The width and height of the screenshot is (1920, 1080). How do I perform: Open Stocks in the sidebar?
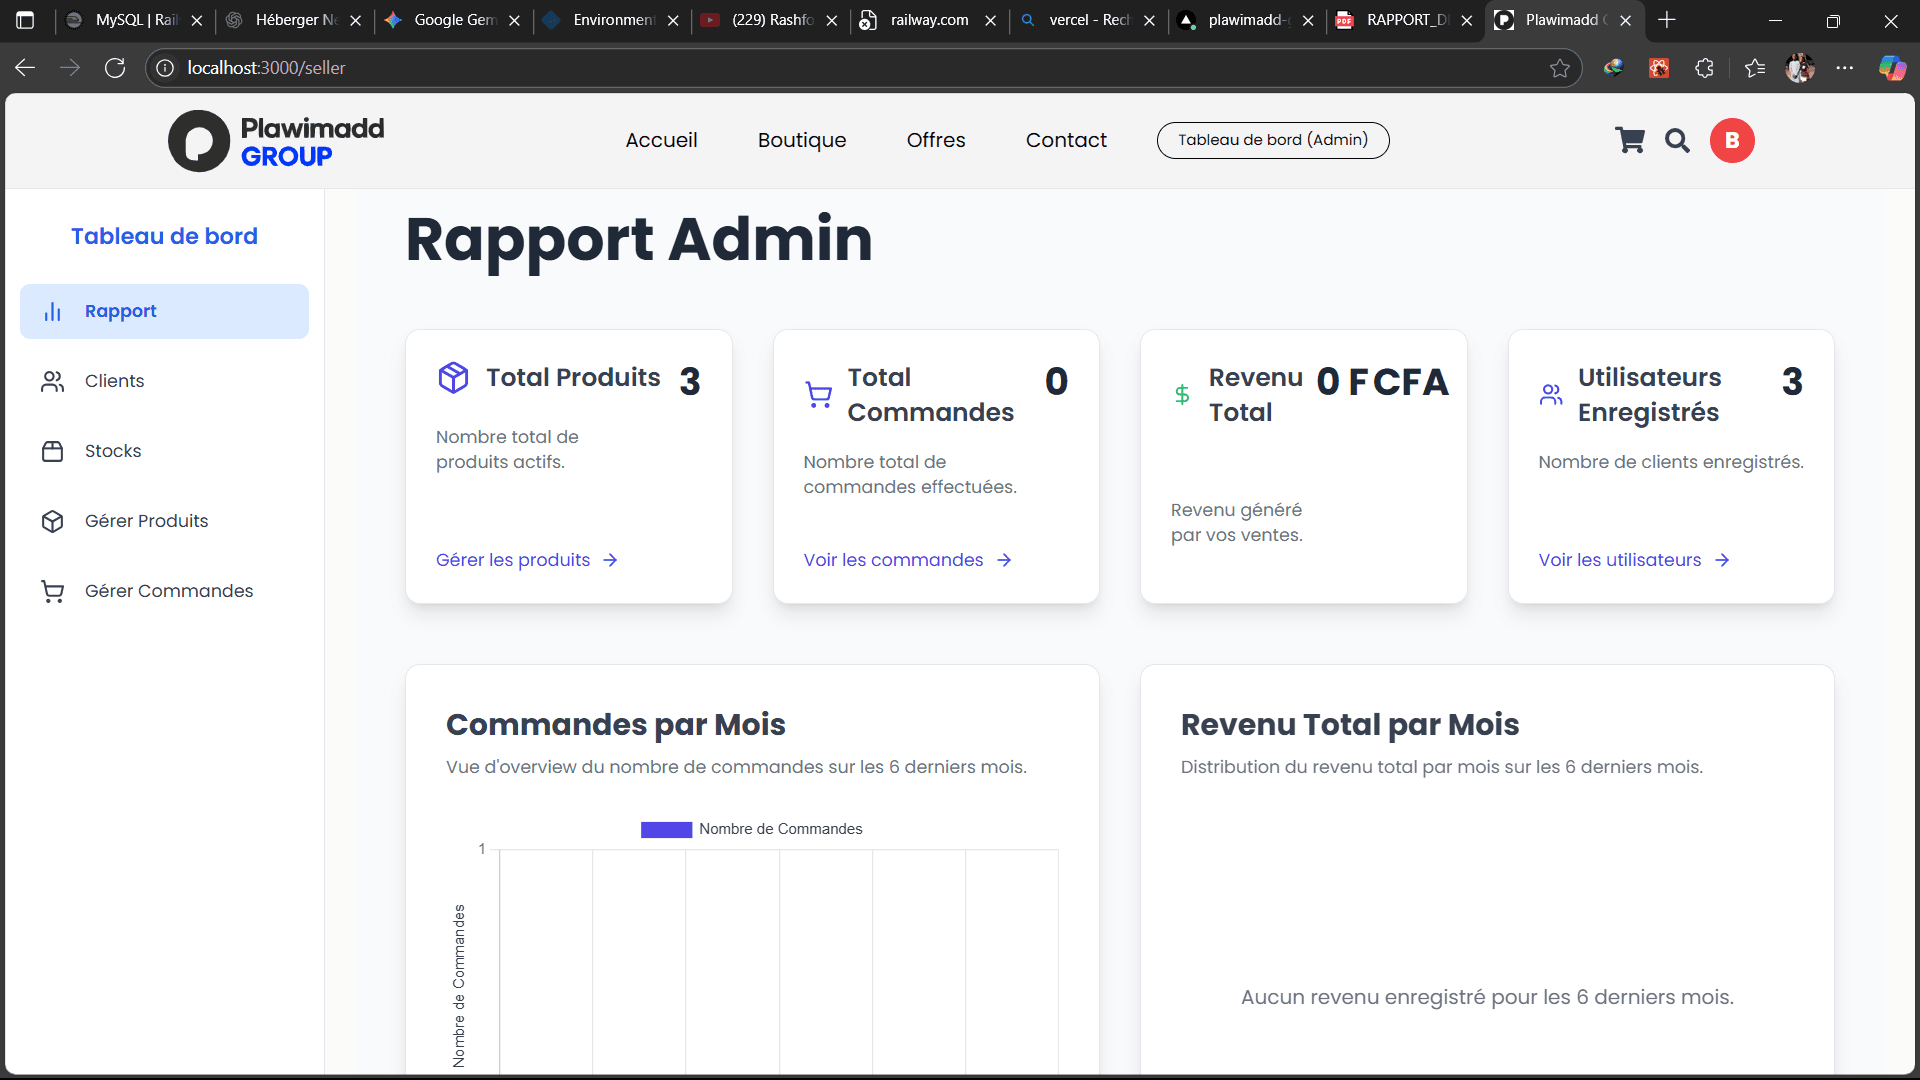pos(113,451)
